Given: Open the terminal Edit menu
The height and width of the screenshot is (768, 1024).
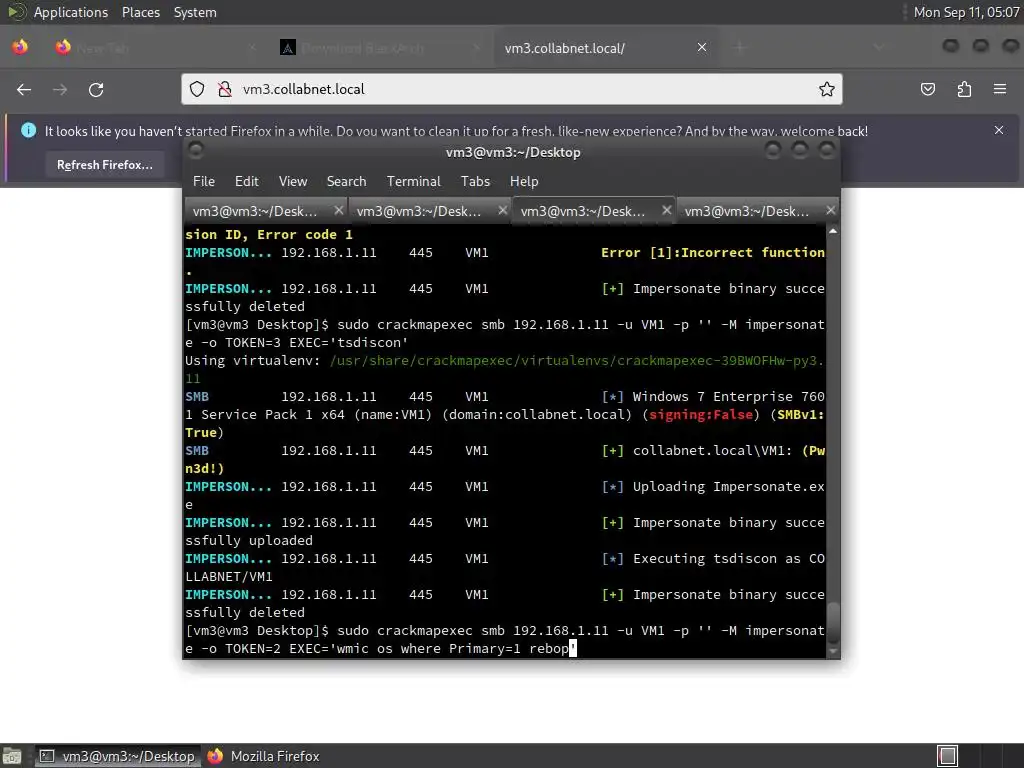Looking at the screenshot, I should [x=247, y=182].
